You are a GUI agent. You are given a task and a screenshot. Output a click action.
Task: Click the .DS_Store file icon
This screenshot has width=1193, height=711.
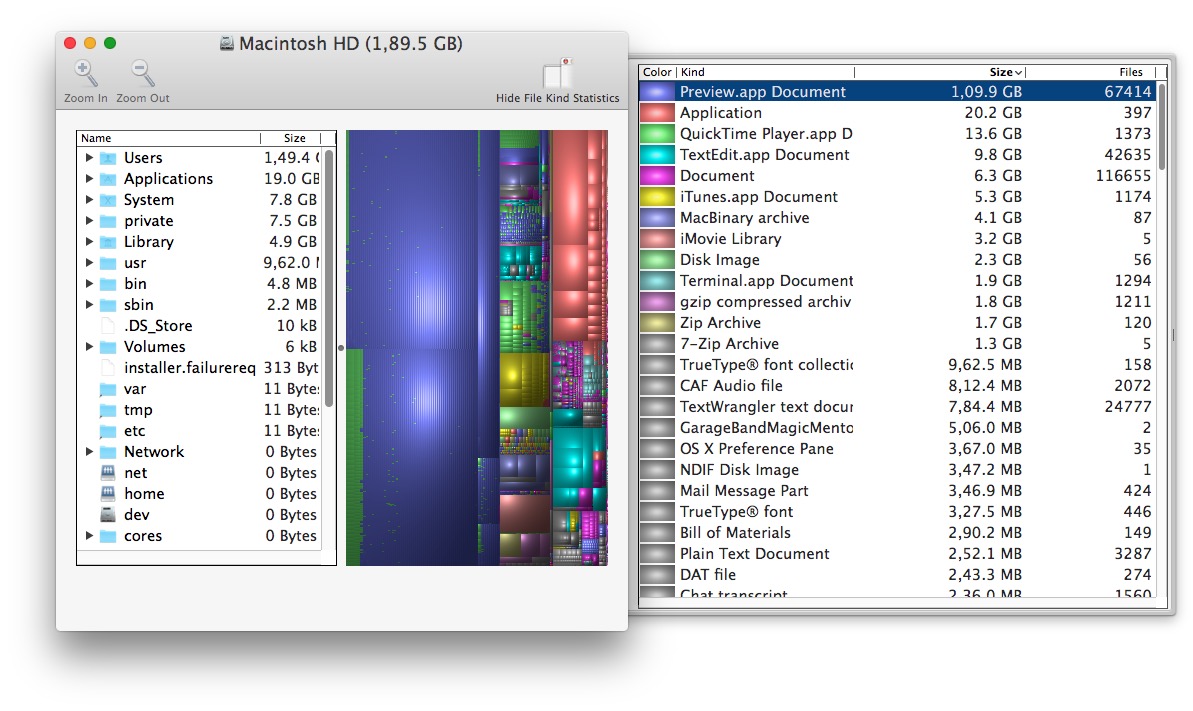(x=108, y=326)
